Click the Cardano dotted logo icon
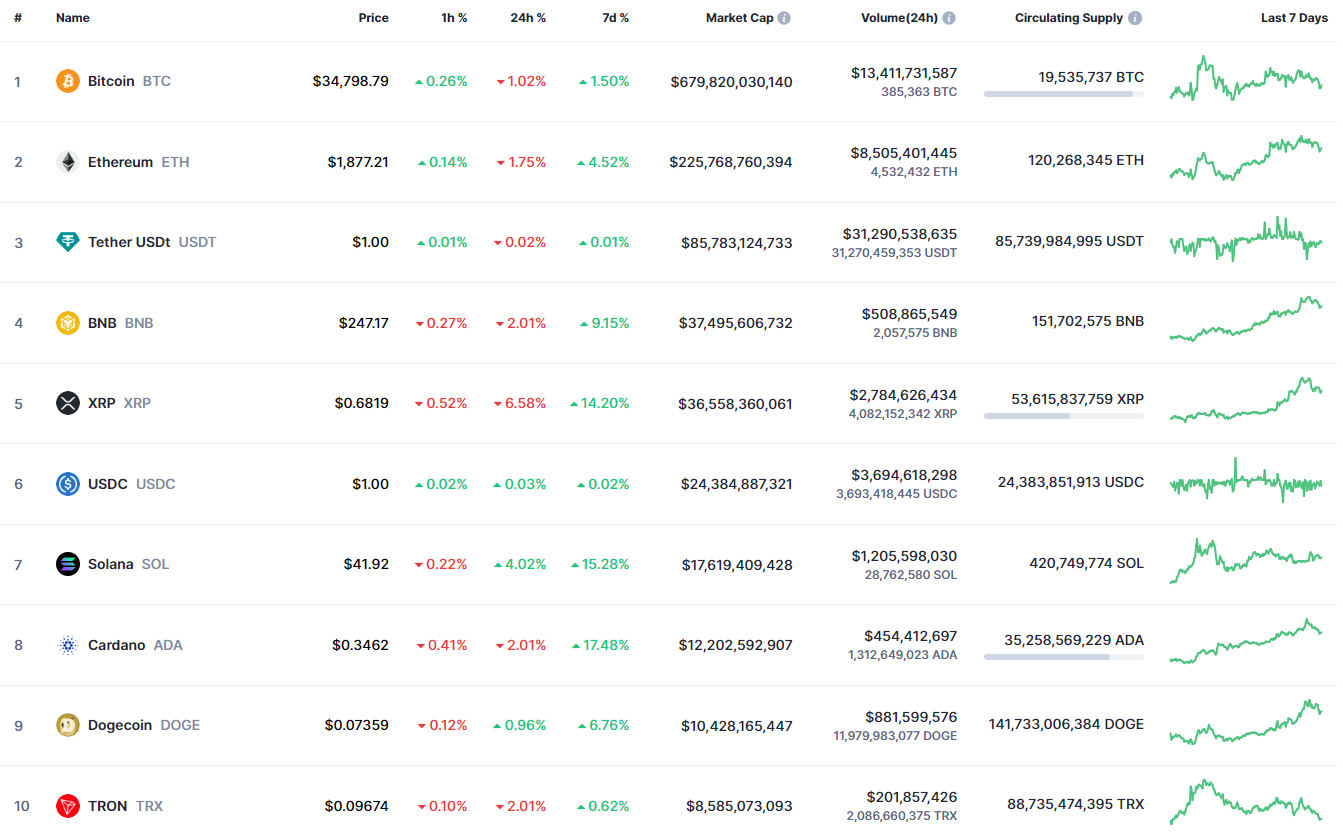Viewport: 1343px width, 833px height. pos(68,645)
